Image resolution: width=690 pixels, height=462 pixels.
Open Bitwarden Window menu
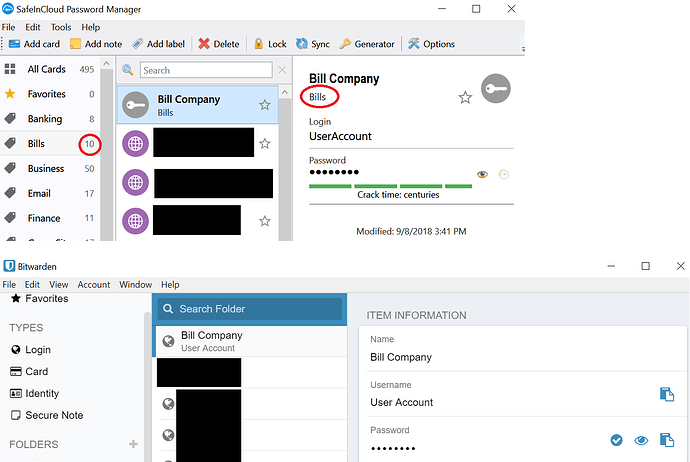(x=136, y=285)
